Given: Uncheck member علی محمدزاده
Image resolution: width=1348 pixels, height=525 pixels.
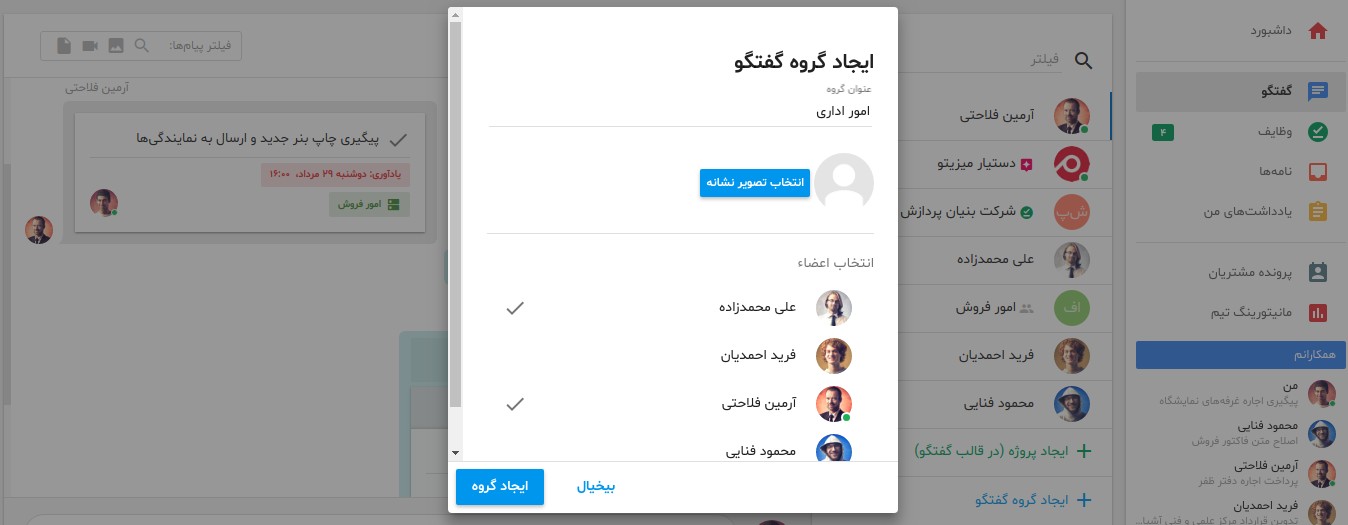Looking at the screenshot, I should coord(515,308).
